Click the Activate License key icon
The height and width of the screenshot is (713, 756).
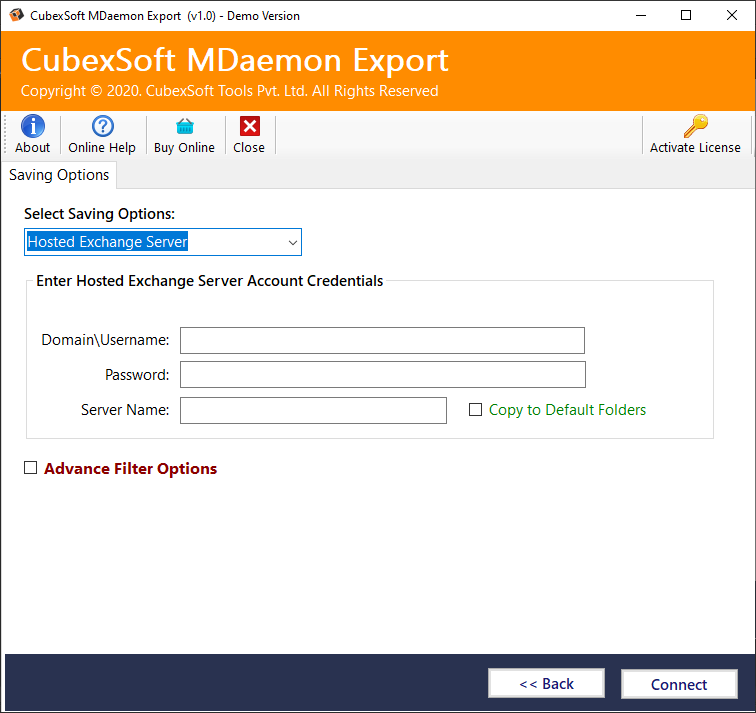(x=695, y=126)
